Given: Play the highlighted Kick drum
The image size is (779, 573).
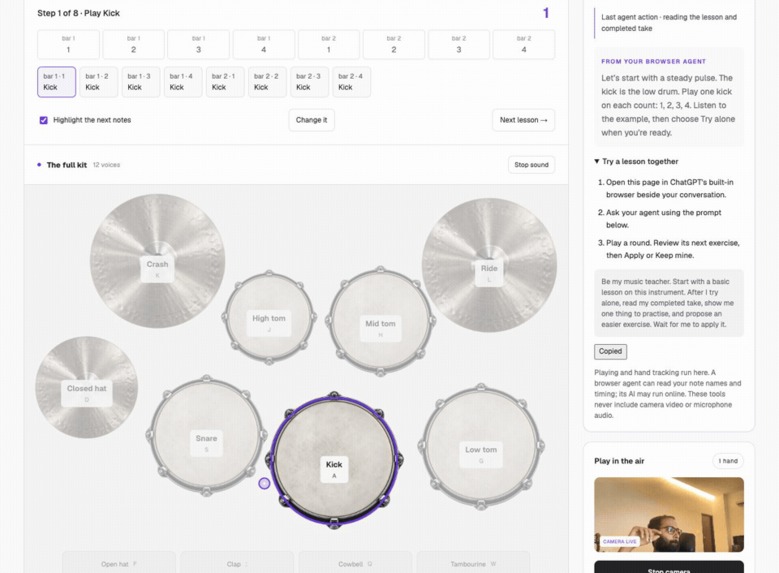Looking at the screenshot, I should tap(334, 460).
